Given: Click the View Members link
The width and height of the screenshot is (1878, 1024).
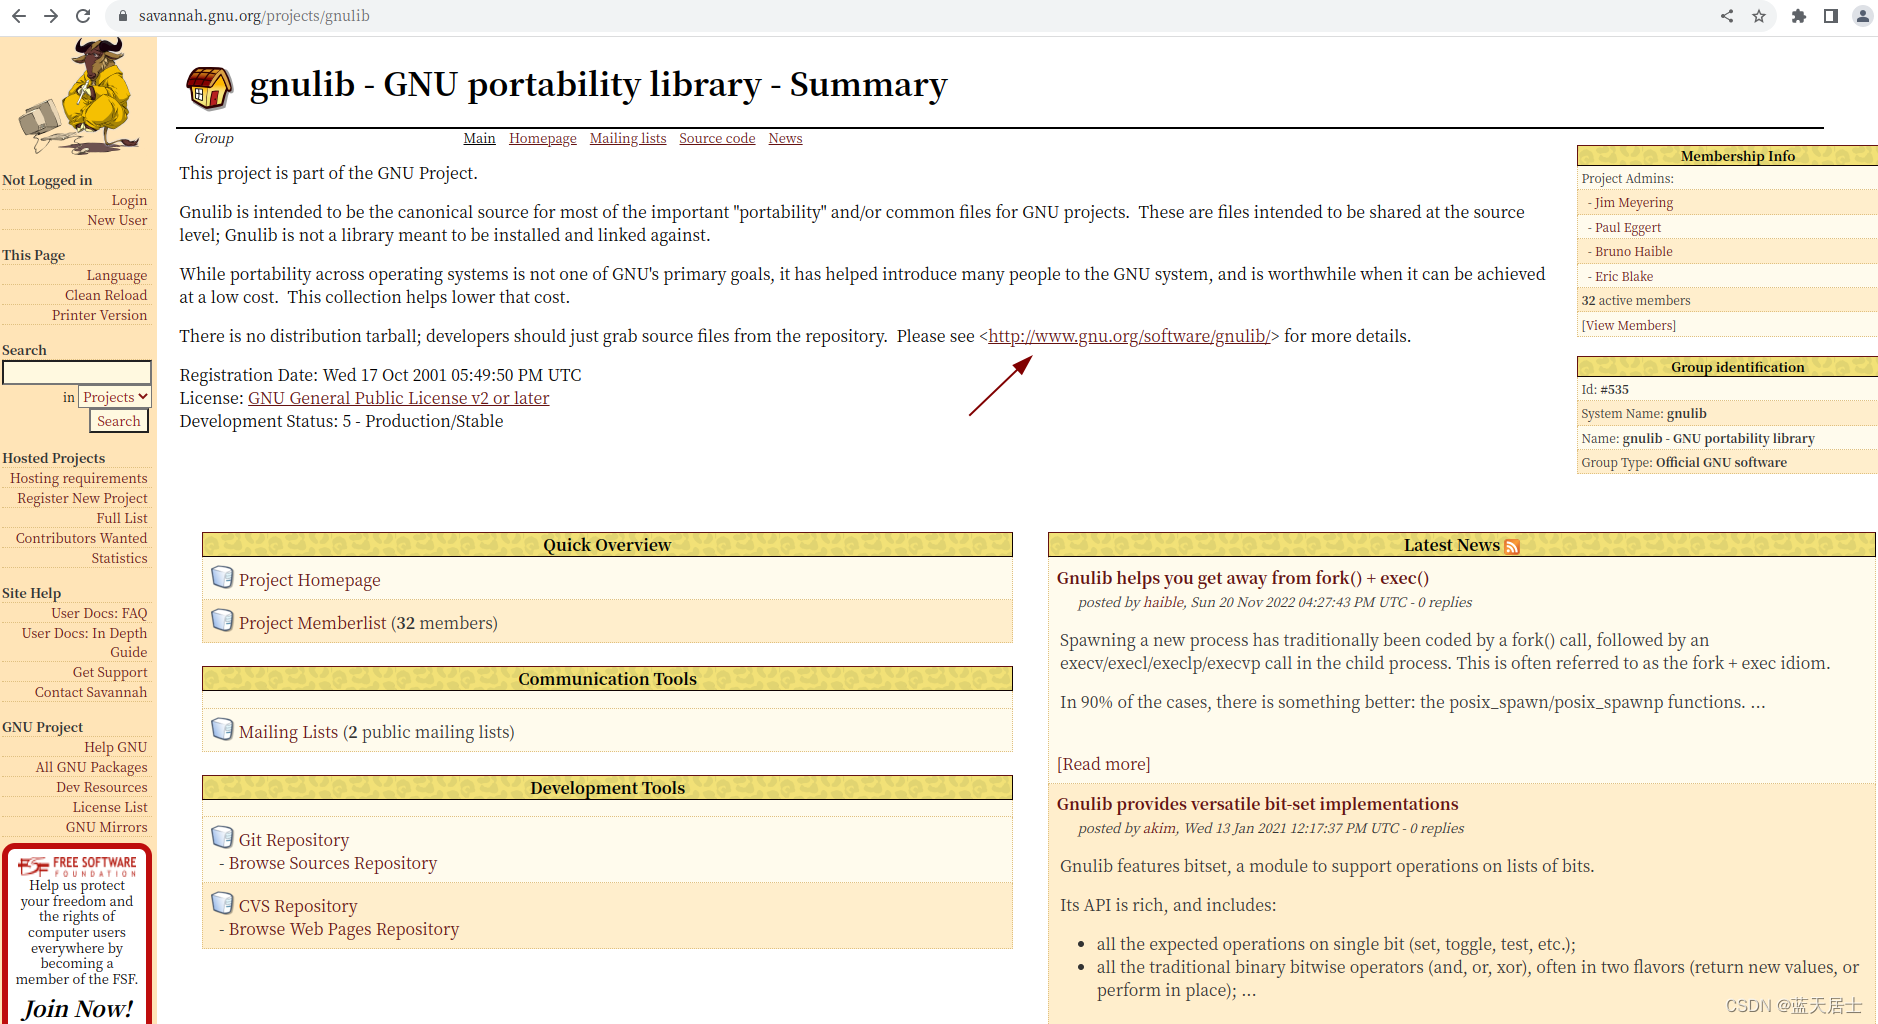Looking at the screenshot, I should 1628,325.
